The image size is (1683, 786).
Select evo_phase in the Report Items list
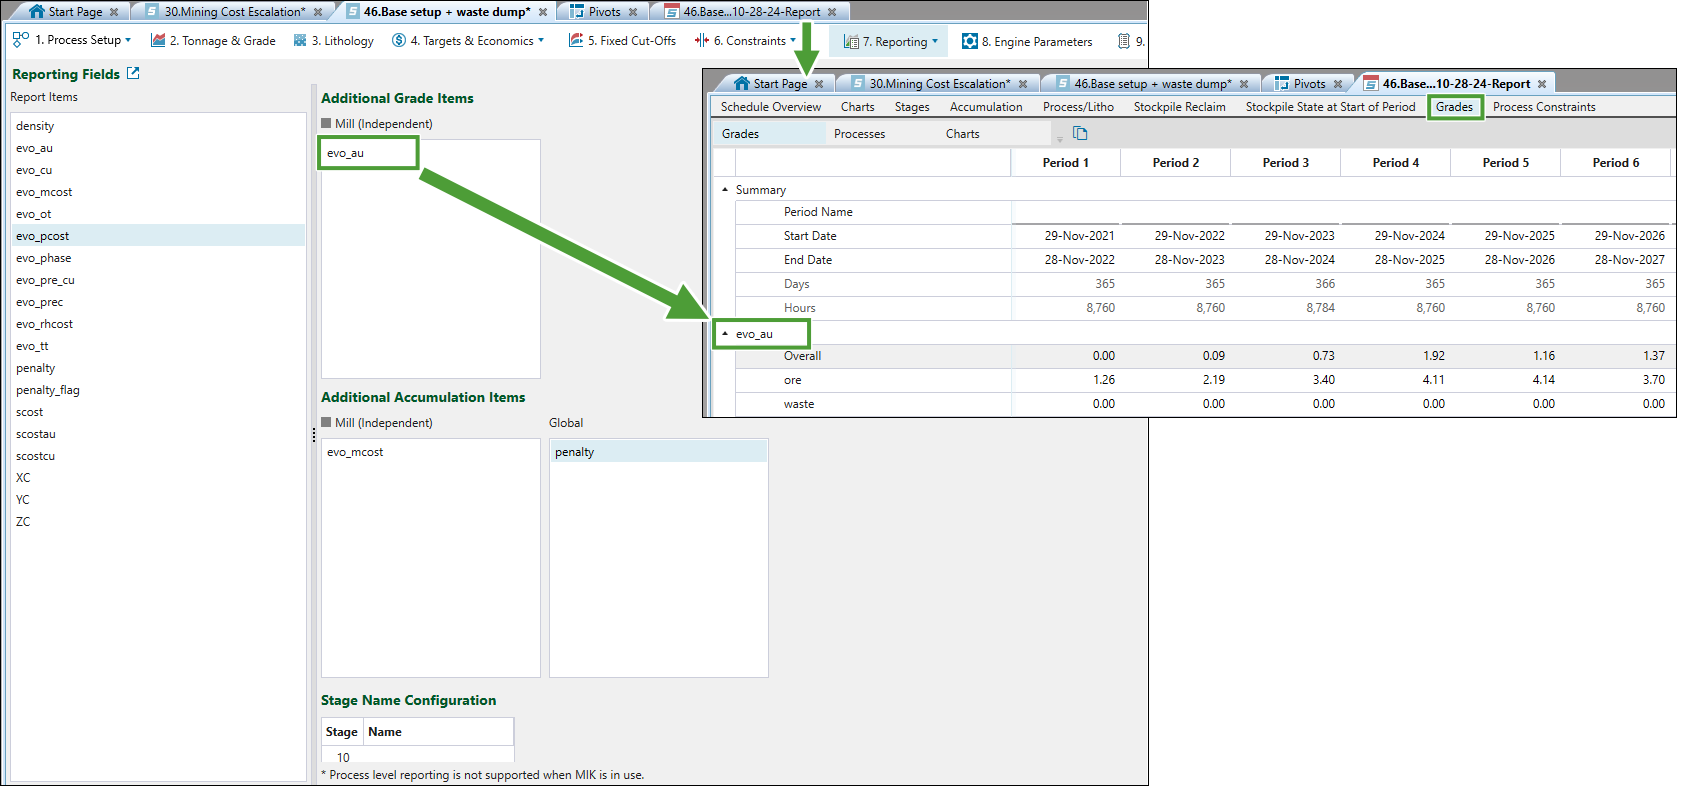[x=158, y=258]
